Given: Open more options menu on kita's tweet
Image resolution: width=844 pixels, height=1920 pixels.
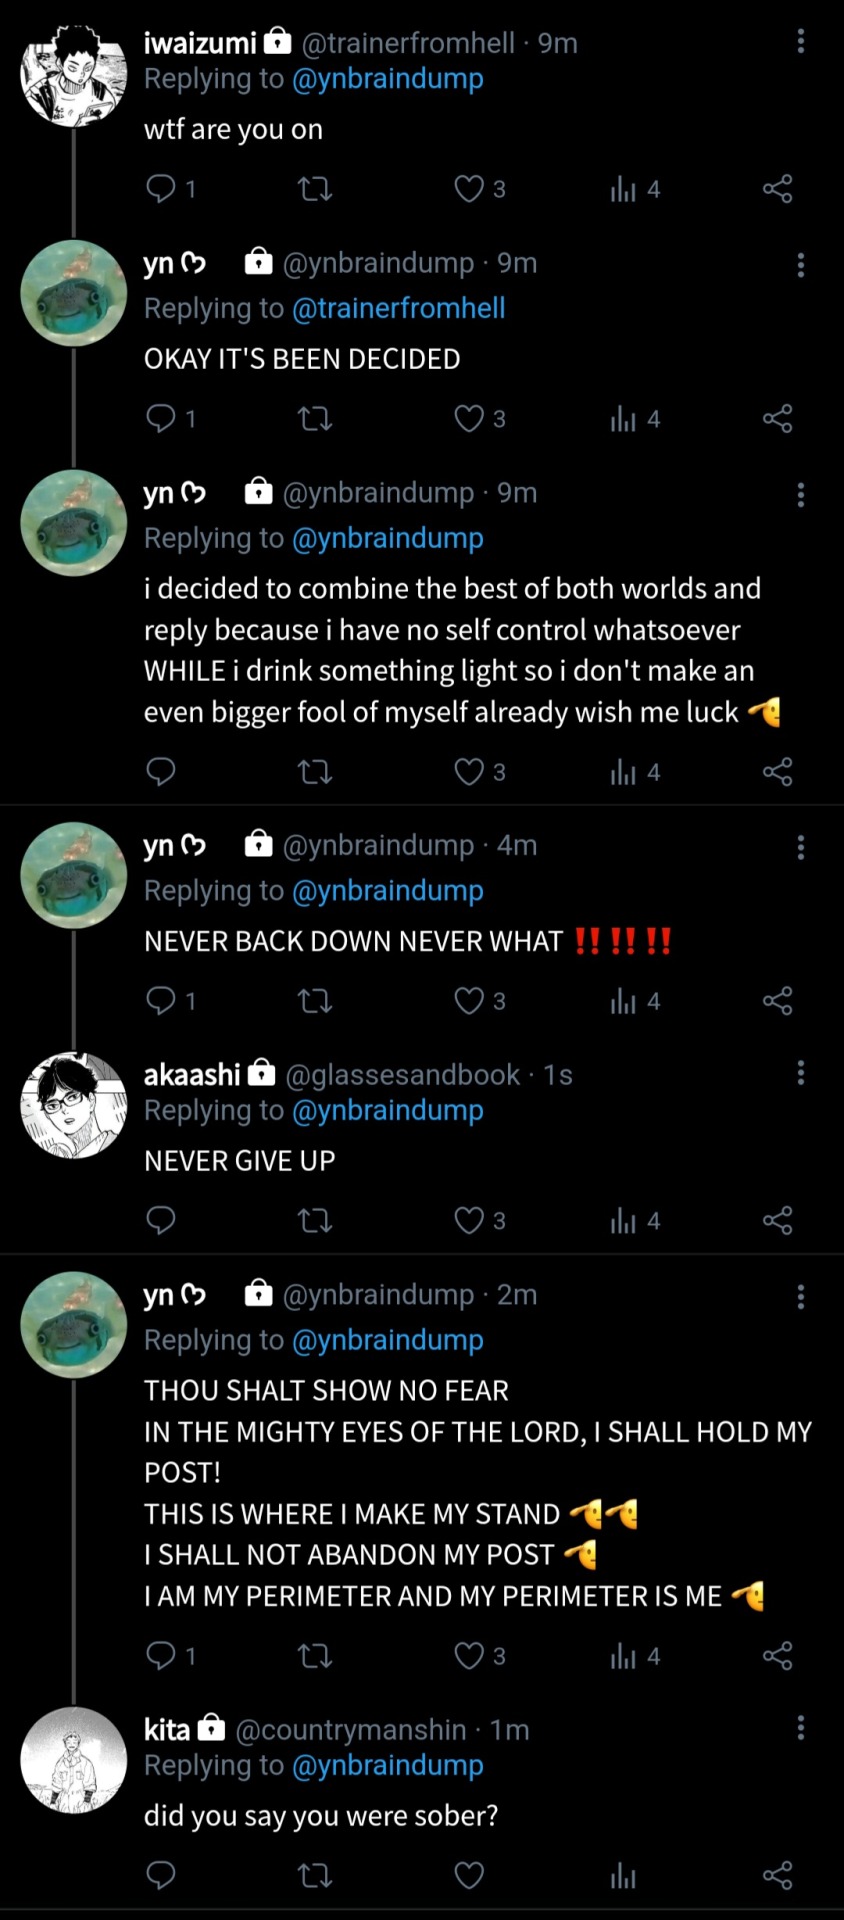Looking at the screenshot, I should tap(800, 1728).
